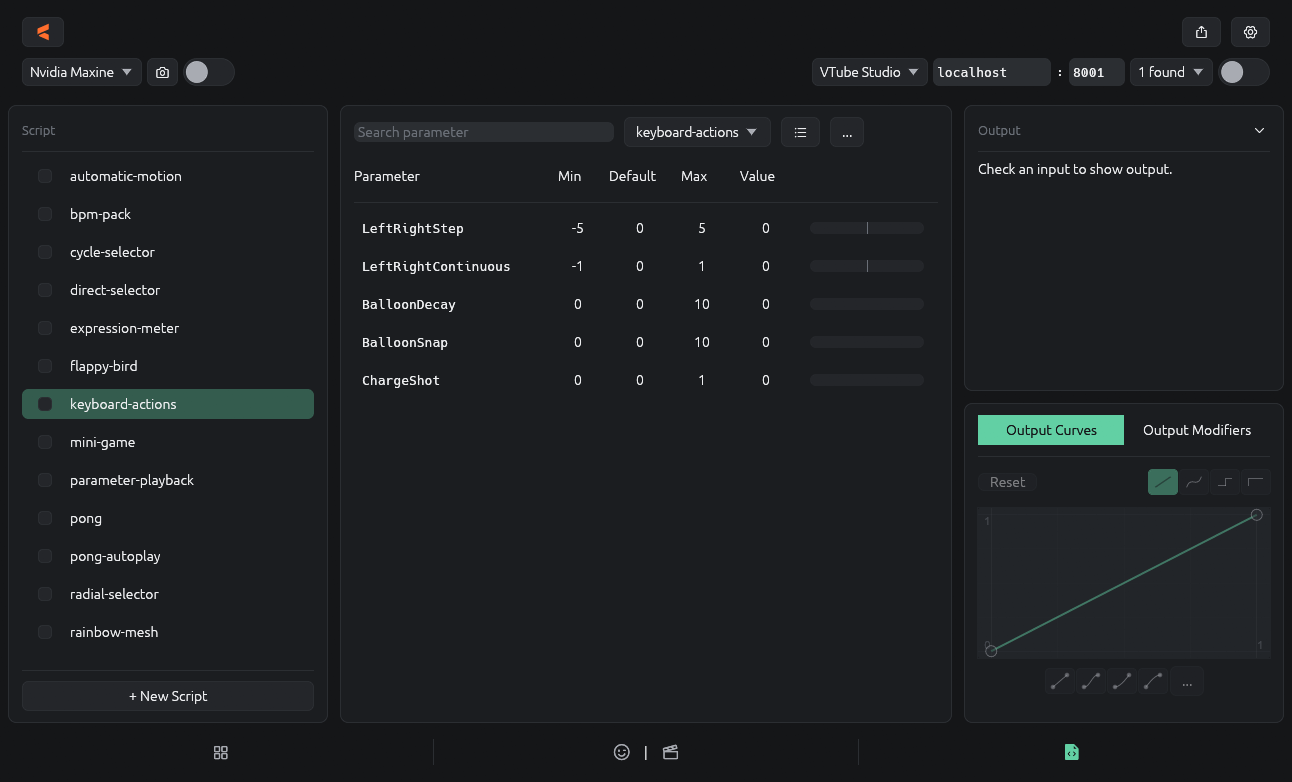Focus the Search parameter input field
This screenshot has height=782, width=1292.
click(x=484, y=132)
